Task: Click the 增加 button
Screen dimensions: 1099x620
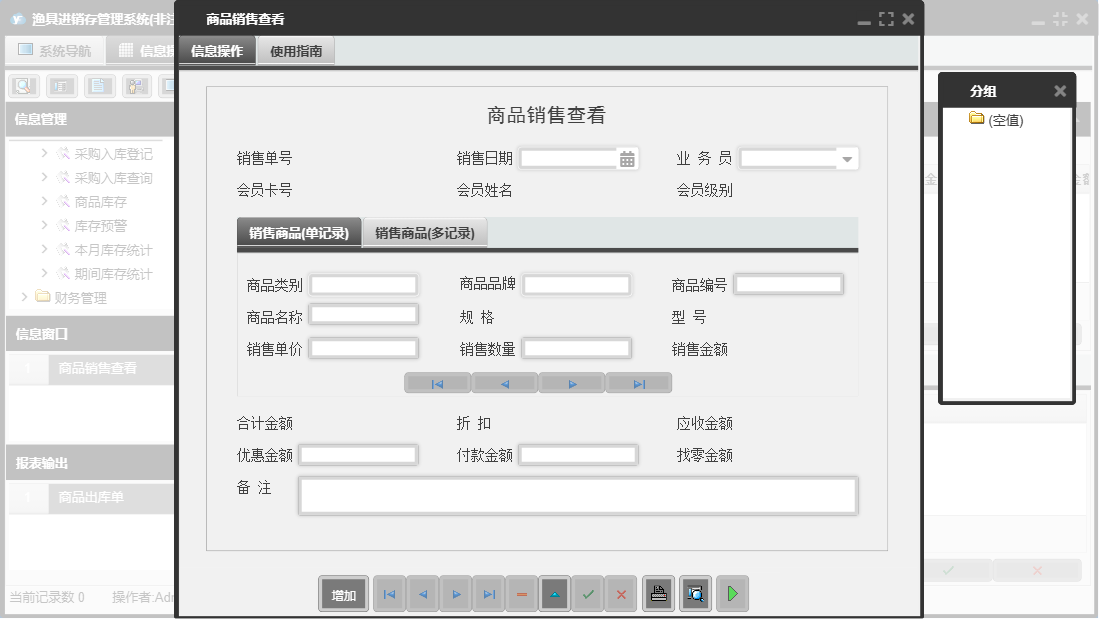Action: click(343, 593)
